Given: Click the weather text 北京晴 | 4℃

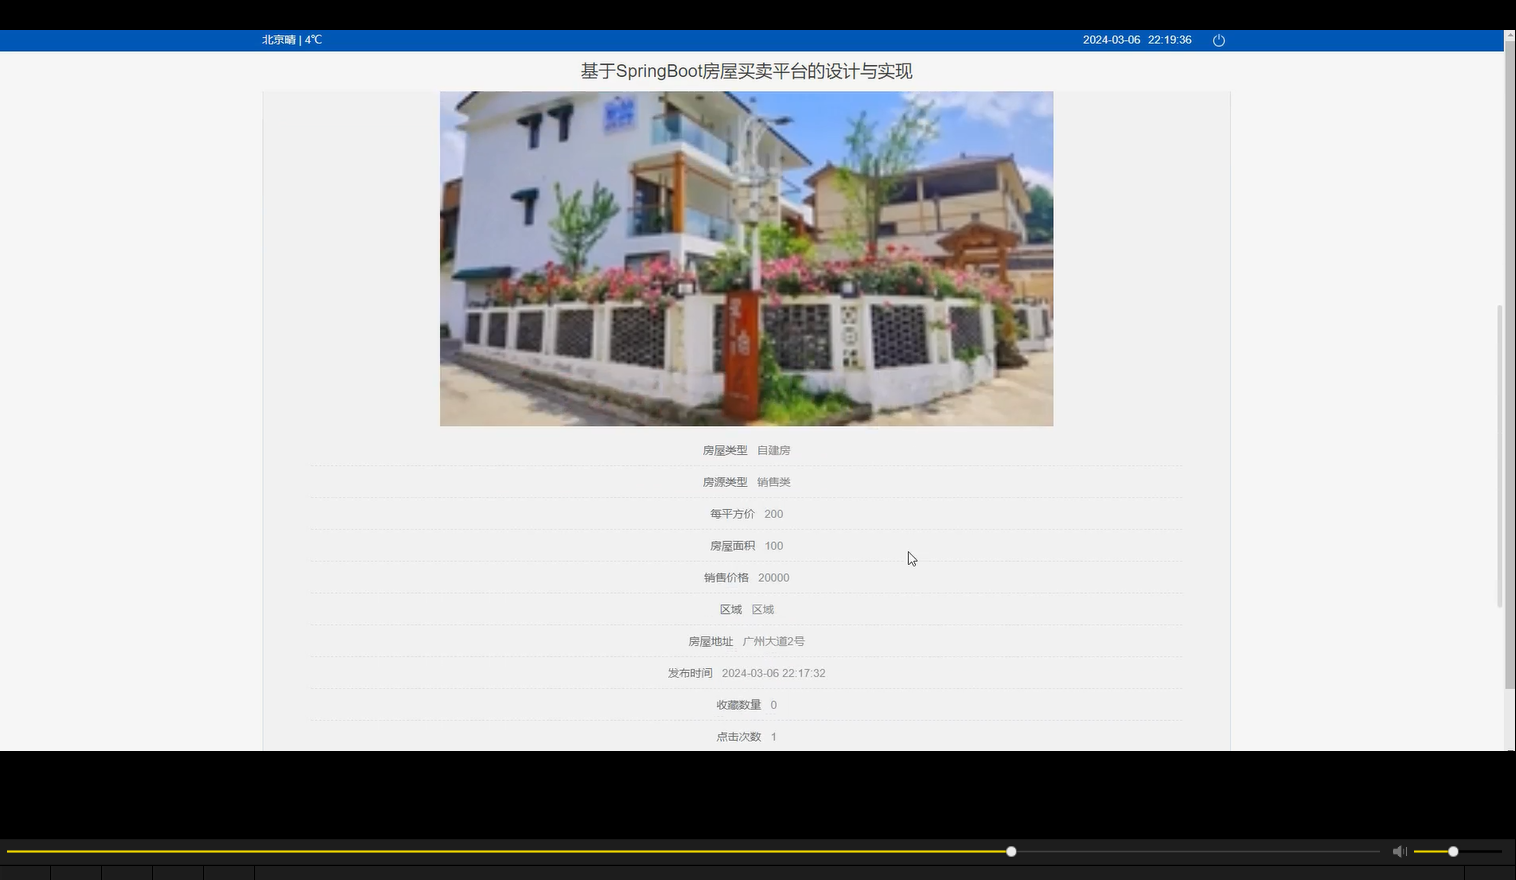Looking at the screenshot, I should (292, 40).
